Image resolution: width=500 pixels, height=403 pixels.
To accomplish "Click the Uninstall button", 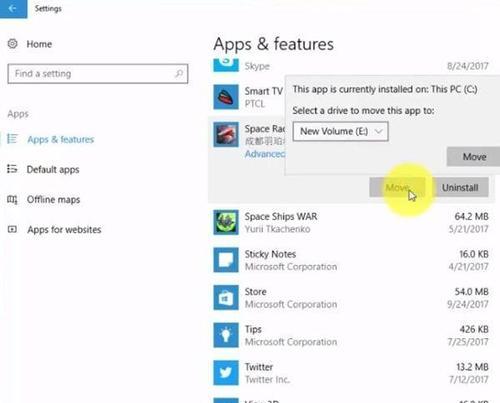I will point(460,187).
